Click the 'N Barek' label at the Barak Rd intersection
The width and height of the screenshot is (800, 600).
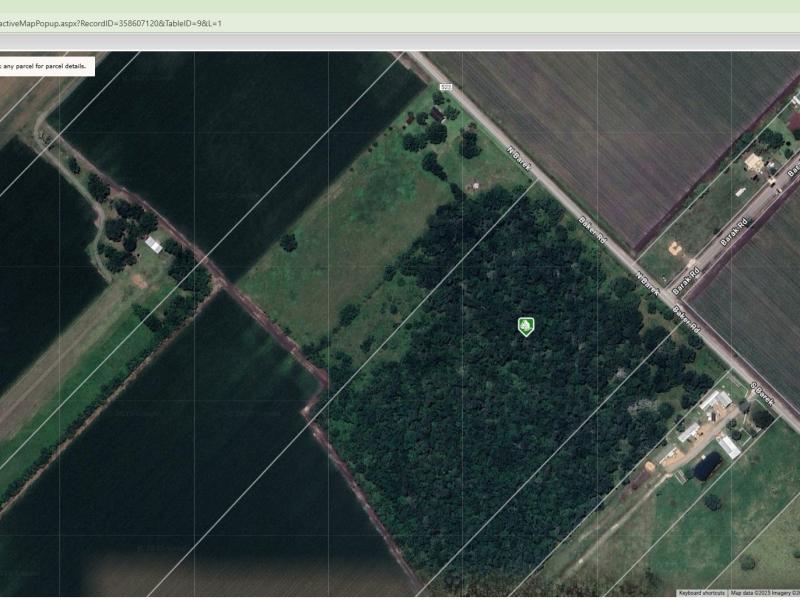click(x=647, y=284)
